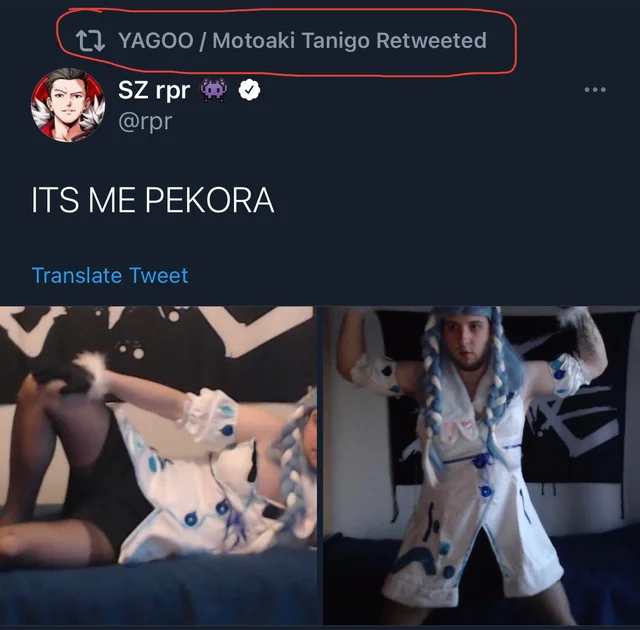
Task: Click the ITS ME PEKORA tweet text
Action: (x=153, y=200)
